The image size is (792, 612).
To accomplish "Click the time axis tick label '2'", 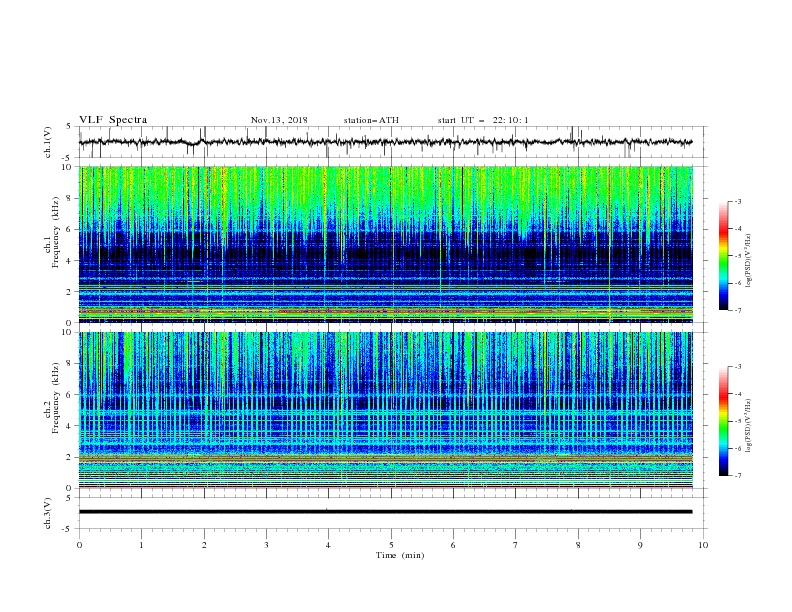I will (x=204, y=545).
